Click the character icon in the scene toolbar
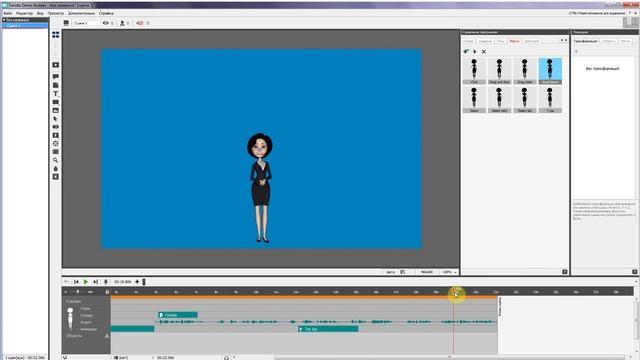 point(122,23)
